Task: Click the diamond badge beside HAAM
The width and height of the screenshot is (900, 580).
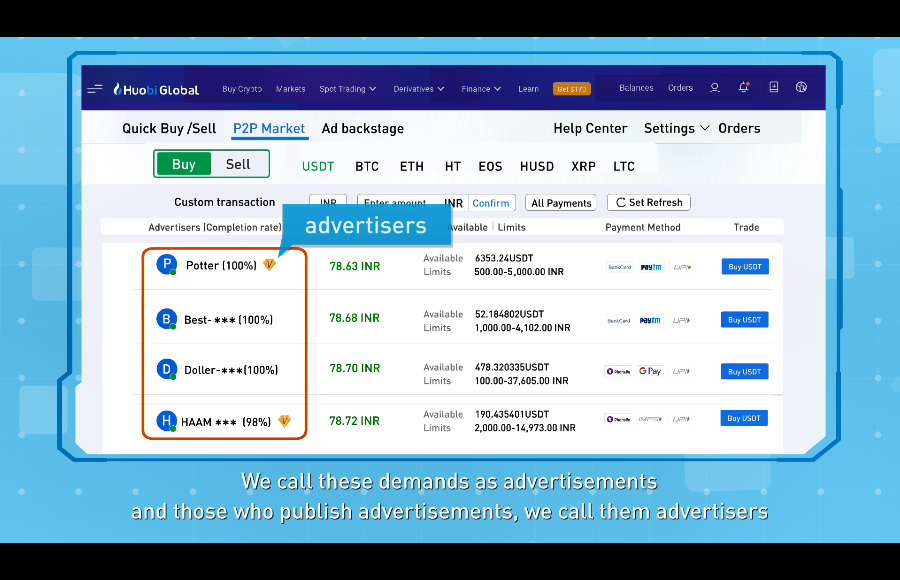Action: 284,422
